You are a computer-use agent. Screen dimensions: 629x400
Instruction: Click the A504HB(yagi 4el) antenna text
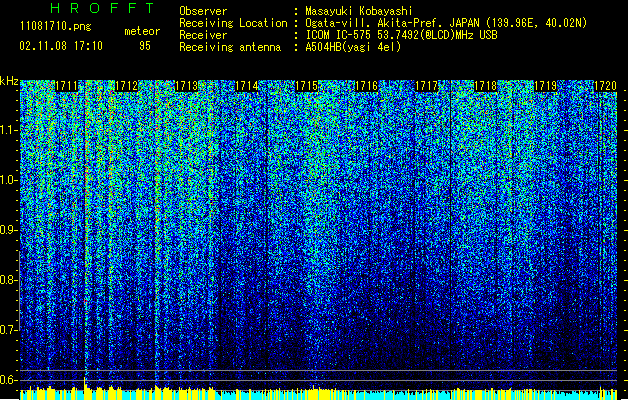(x=353, y=47)
